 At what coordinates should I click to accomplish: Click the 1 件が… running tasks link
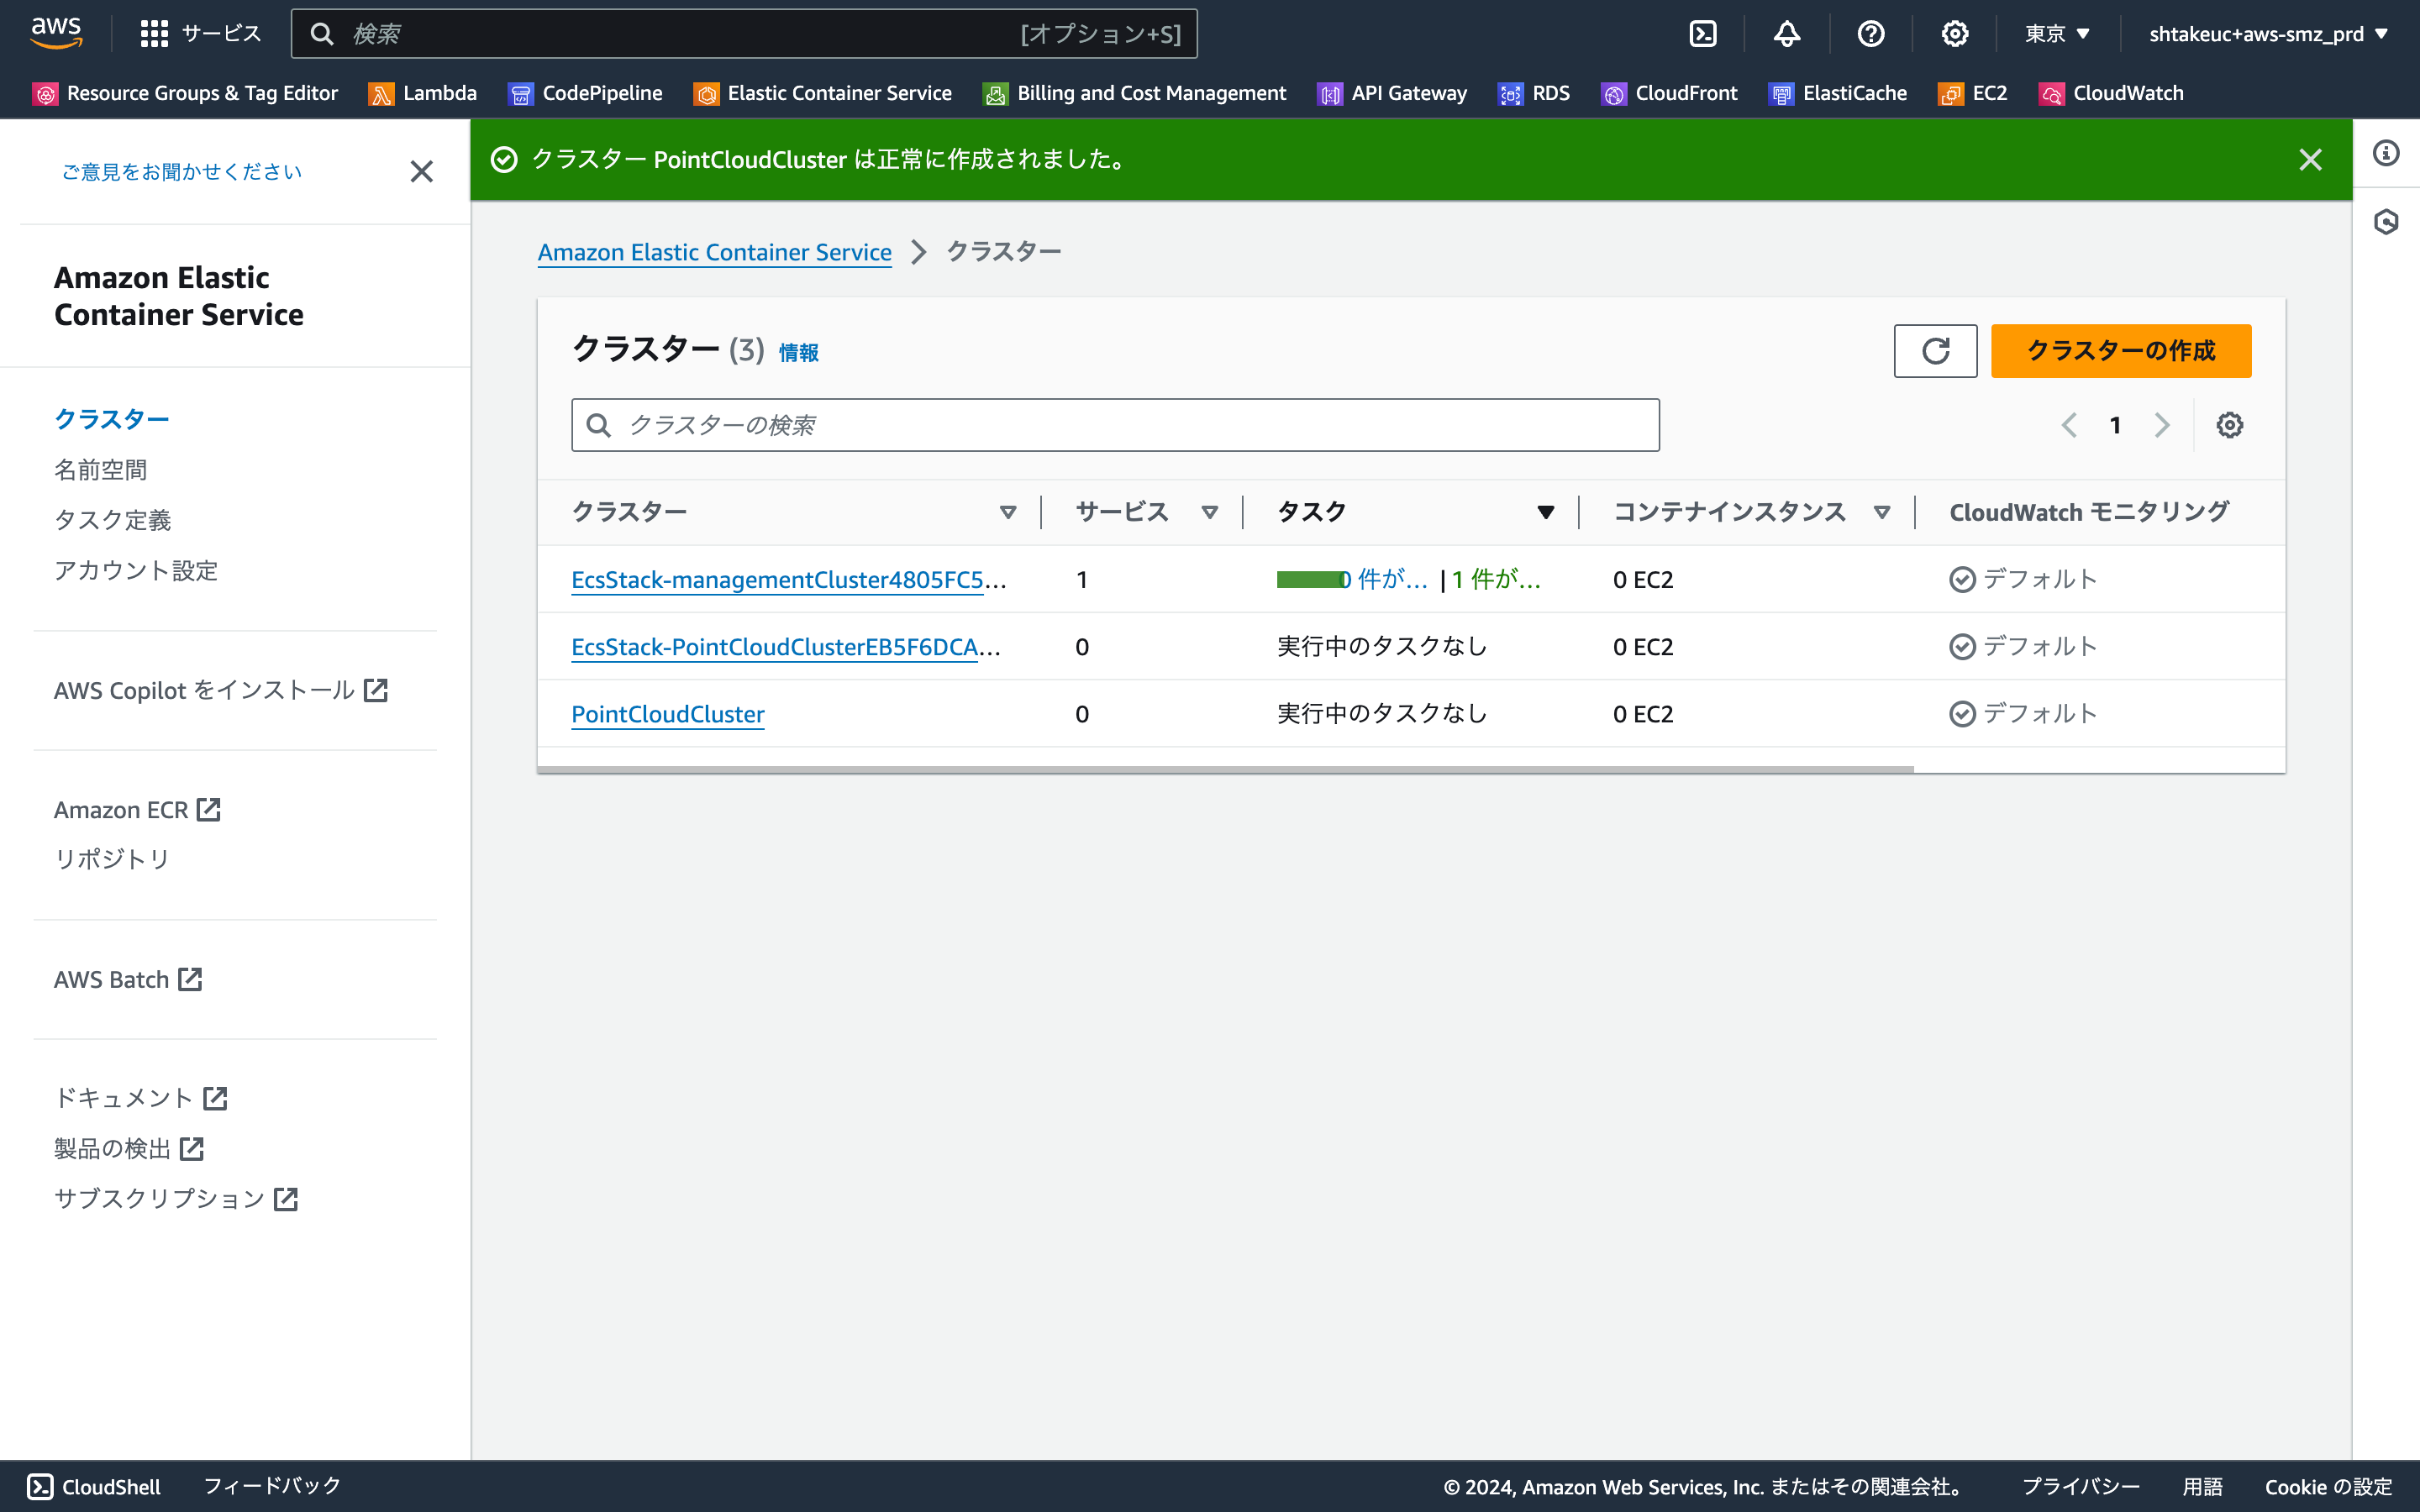(1496, 579)
